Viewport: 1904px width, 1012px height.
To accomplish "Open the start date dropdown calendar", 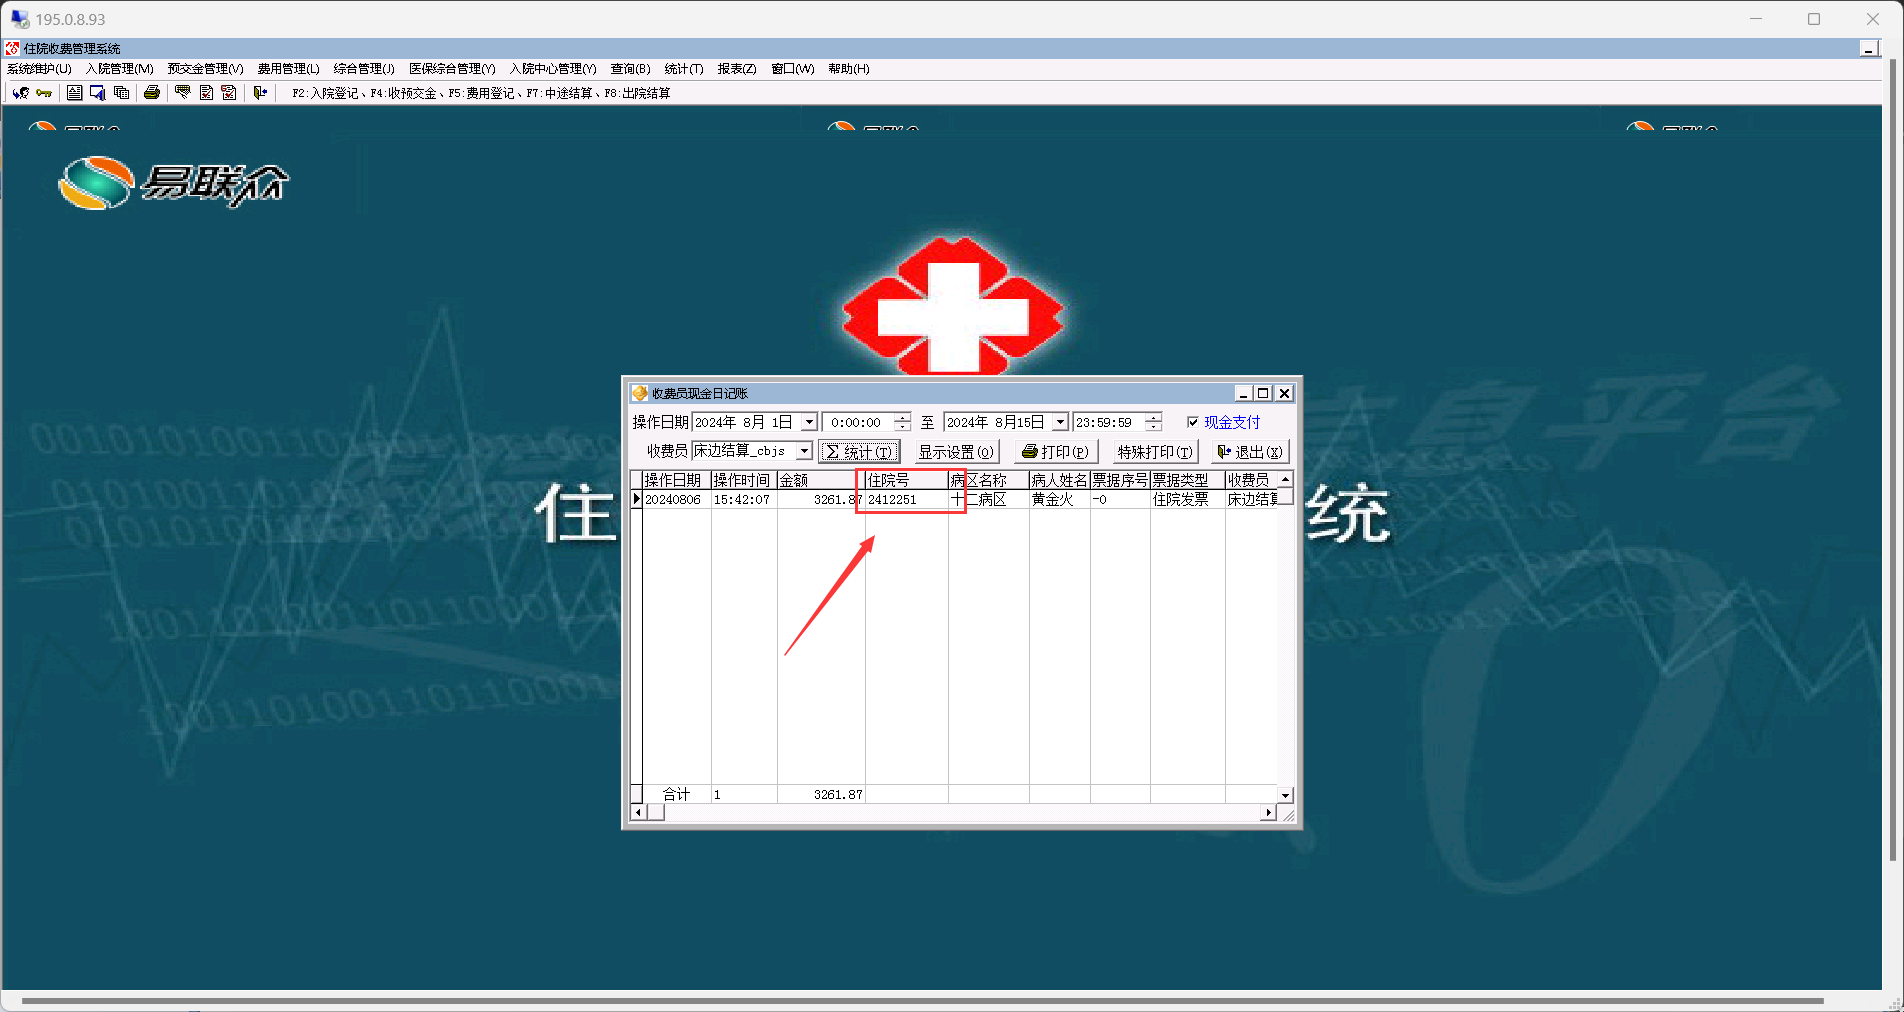I will pyautogui.click(x=809, y=423).
